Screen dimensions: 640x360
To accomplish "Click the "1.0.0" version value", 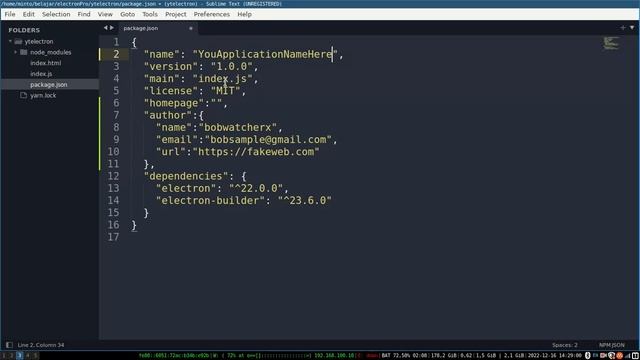I will pos(231,67).
